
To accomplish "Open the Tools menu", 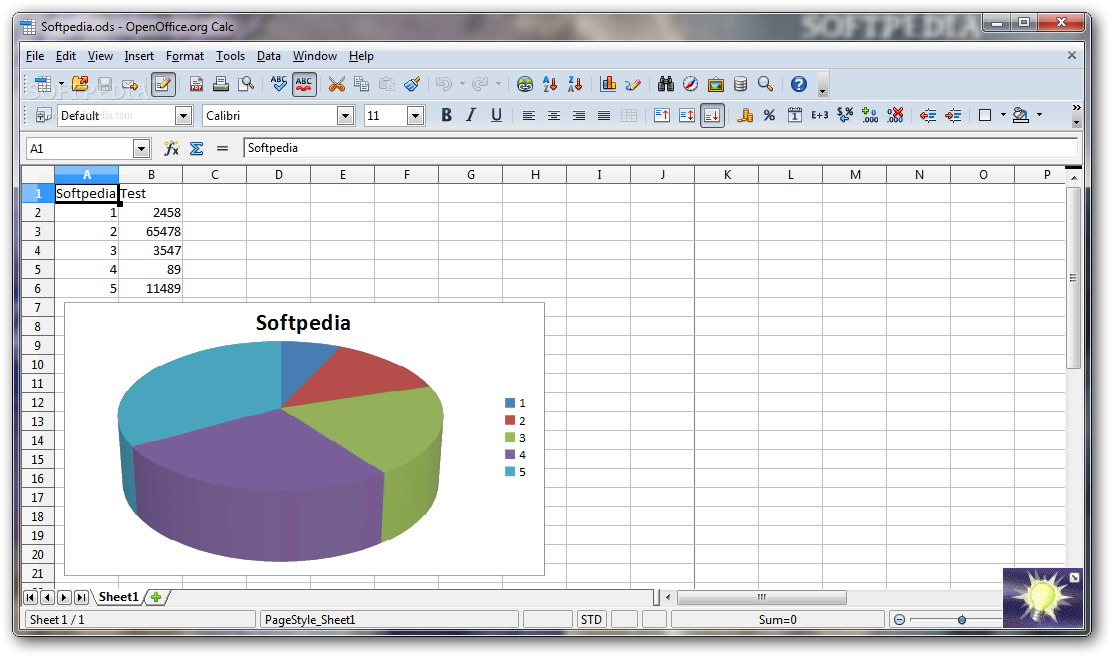I will [230, 56].
